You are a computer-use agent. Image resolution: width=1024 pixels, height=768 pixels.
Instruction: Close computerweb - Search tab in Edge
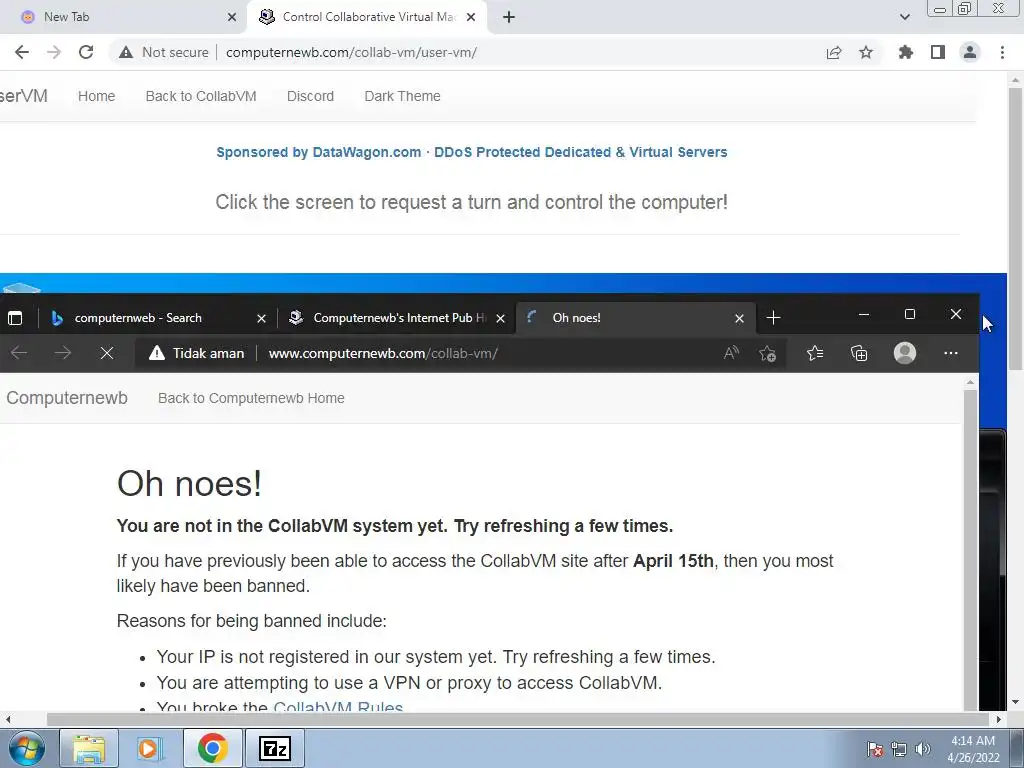pos(261,318)
